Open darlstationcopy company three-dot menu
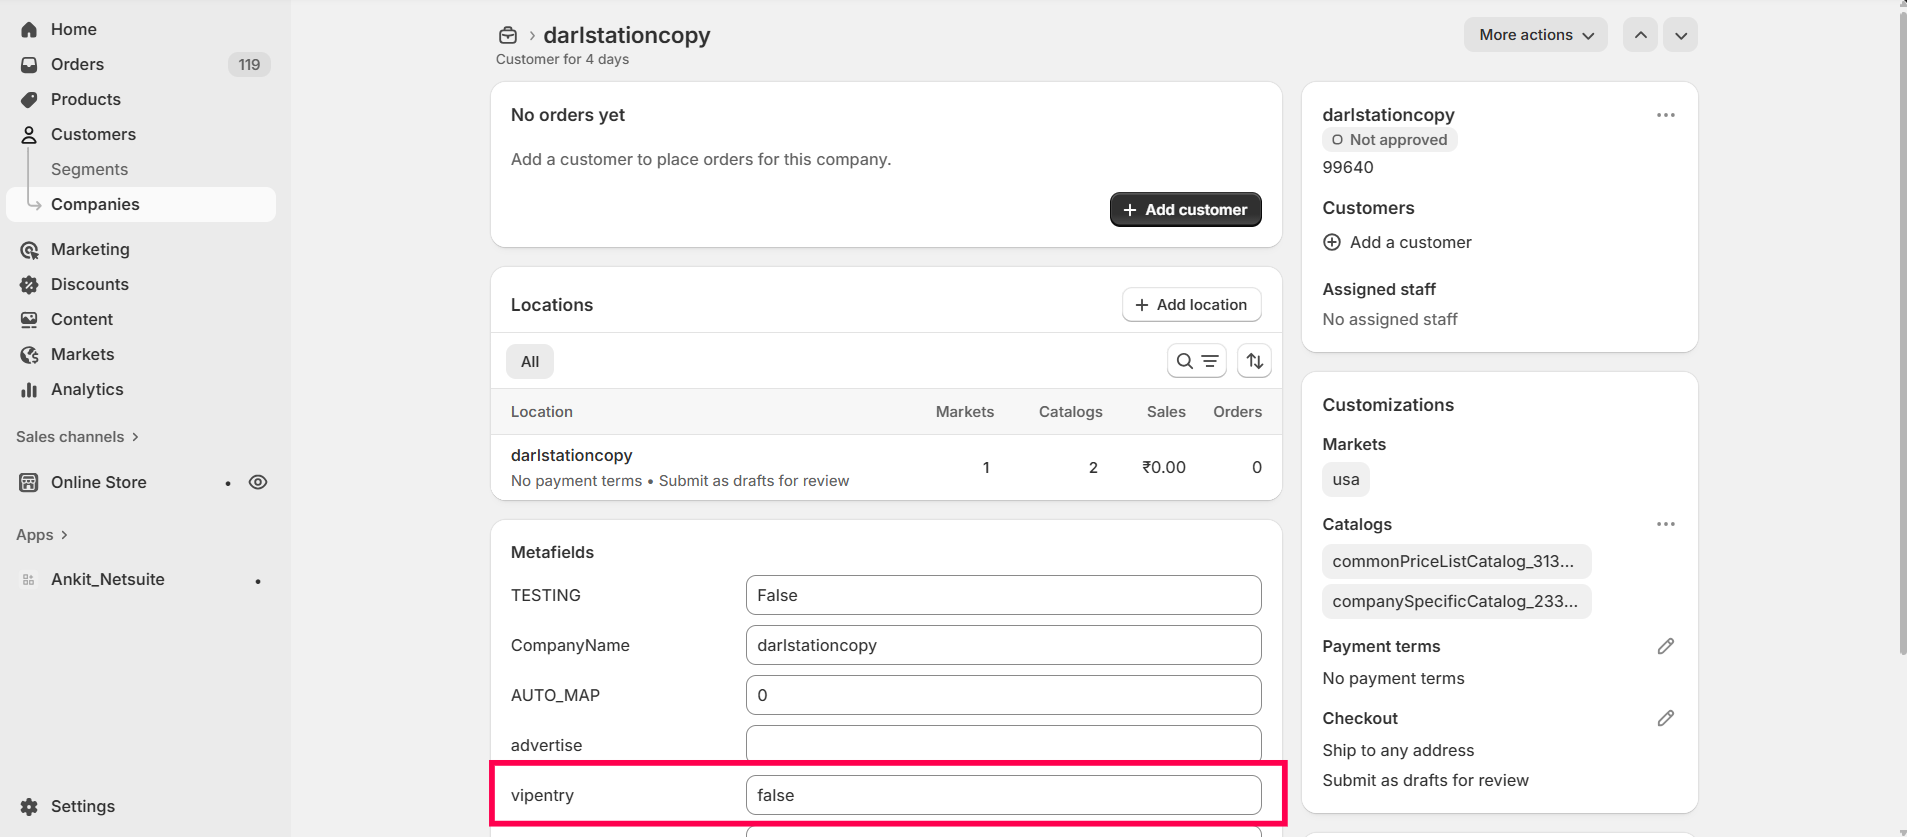Image resolution: width=1907 pixels, height=837 pixels. click(1665, 115)
